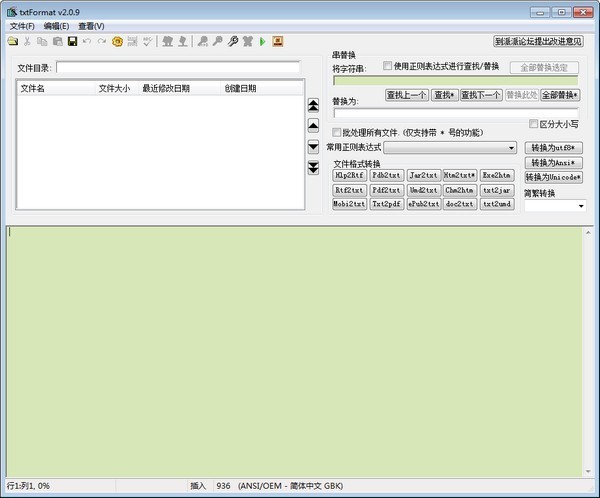Sort the file list by 文件名 column header
The height and width of the screenshot is (498, 600).
click(56, 88)
